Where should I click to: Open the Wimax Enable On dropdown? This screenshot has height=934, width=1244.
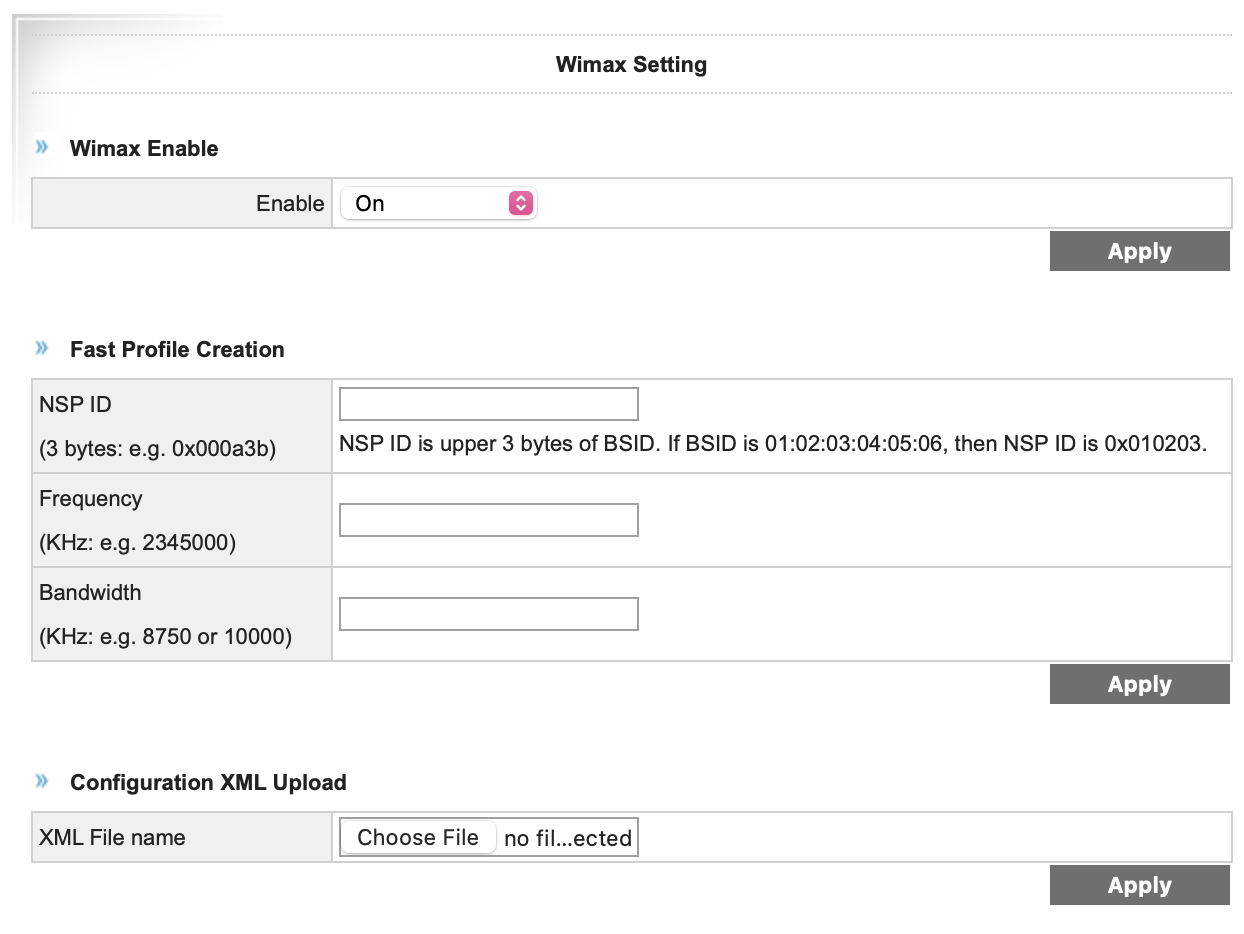pyautogui.click(x=437, y=203)
